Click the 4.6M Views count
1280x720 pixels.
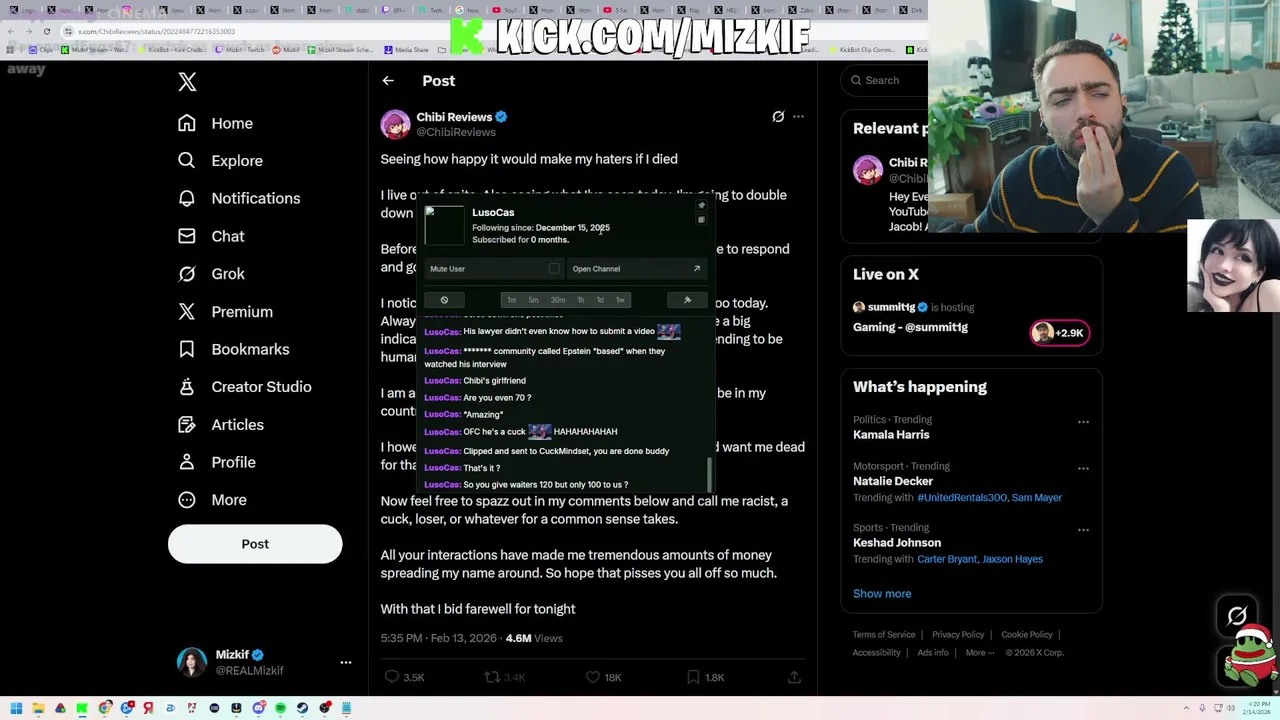coord(534,638)
